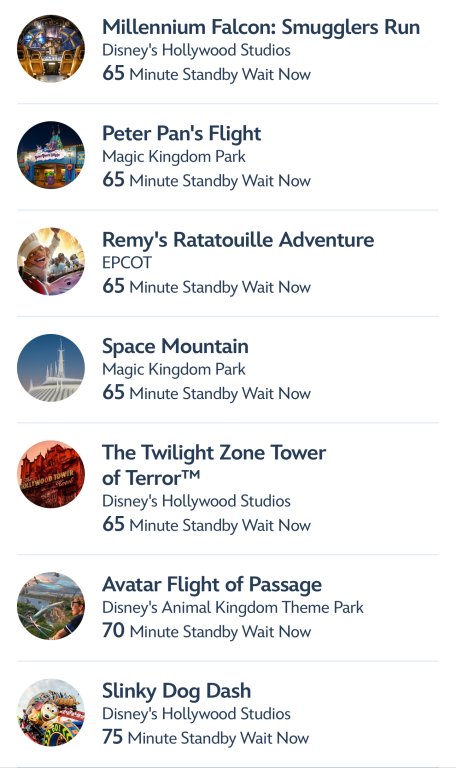Select the Peter Pan's Flight castle icon

tap(51, 155)
